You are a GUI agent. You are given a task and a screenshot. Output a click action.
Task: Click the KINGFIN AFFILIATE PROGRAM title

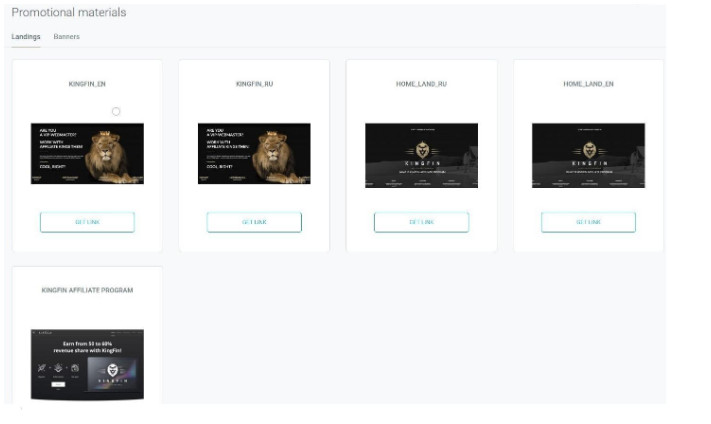coord(87,290)
